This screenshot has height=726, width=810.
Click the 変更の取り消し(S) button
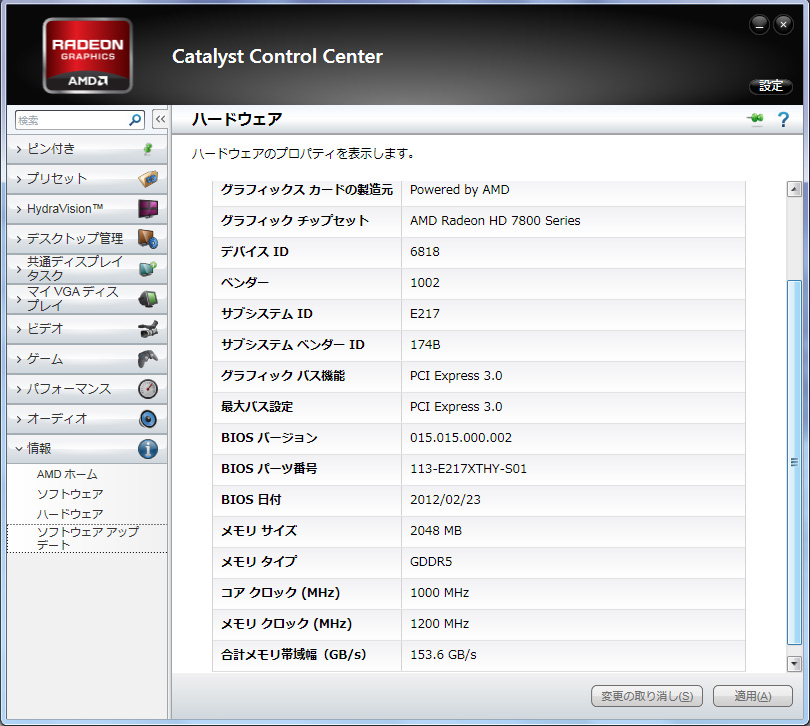coord(647,696)
